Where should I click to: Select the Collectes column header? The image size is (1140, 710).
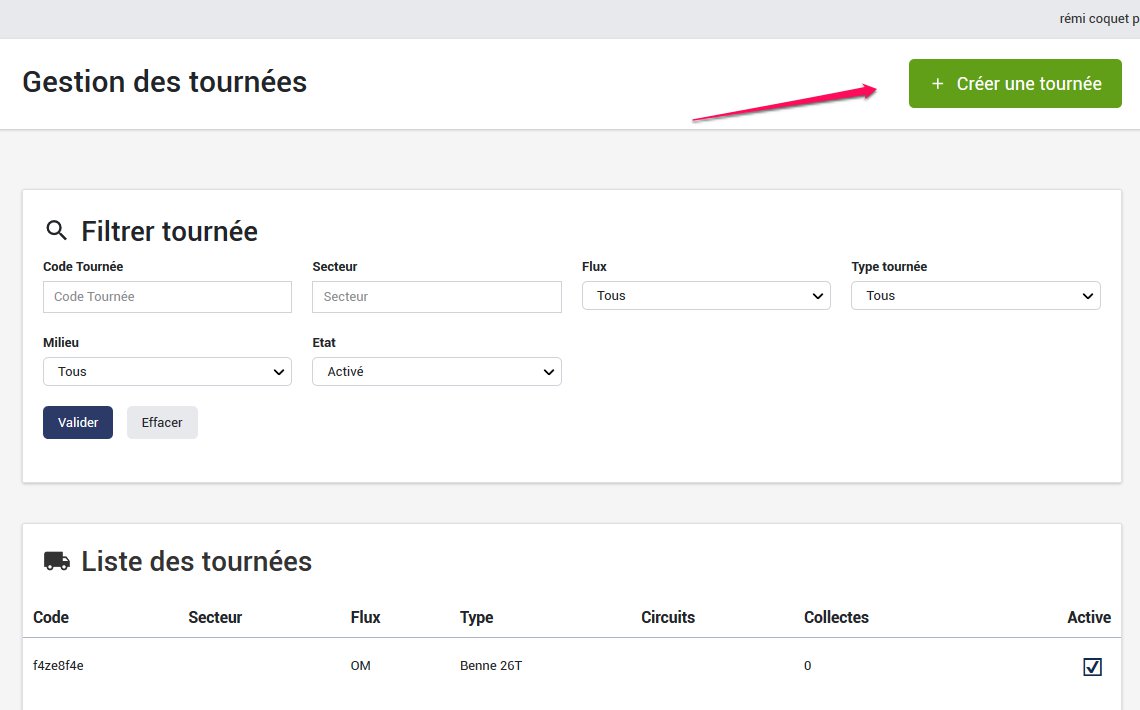coord(836,617)
